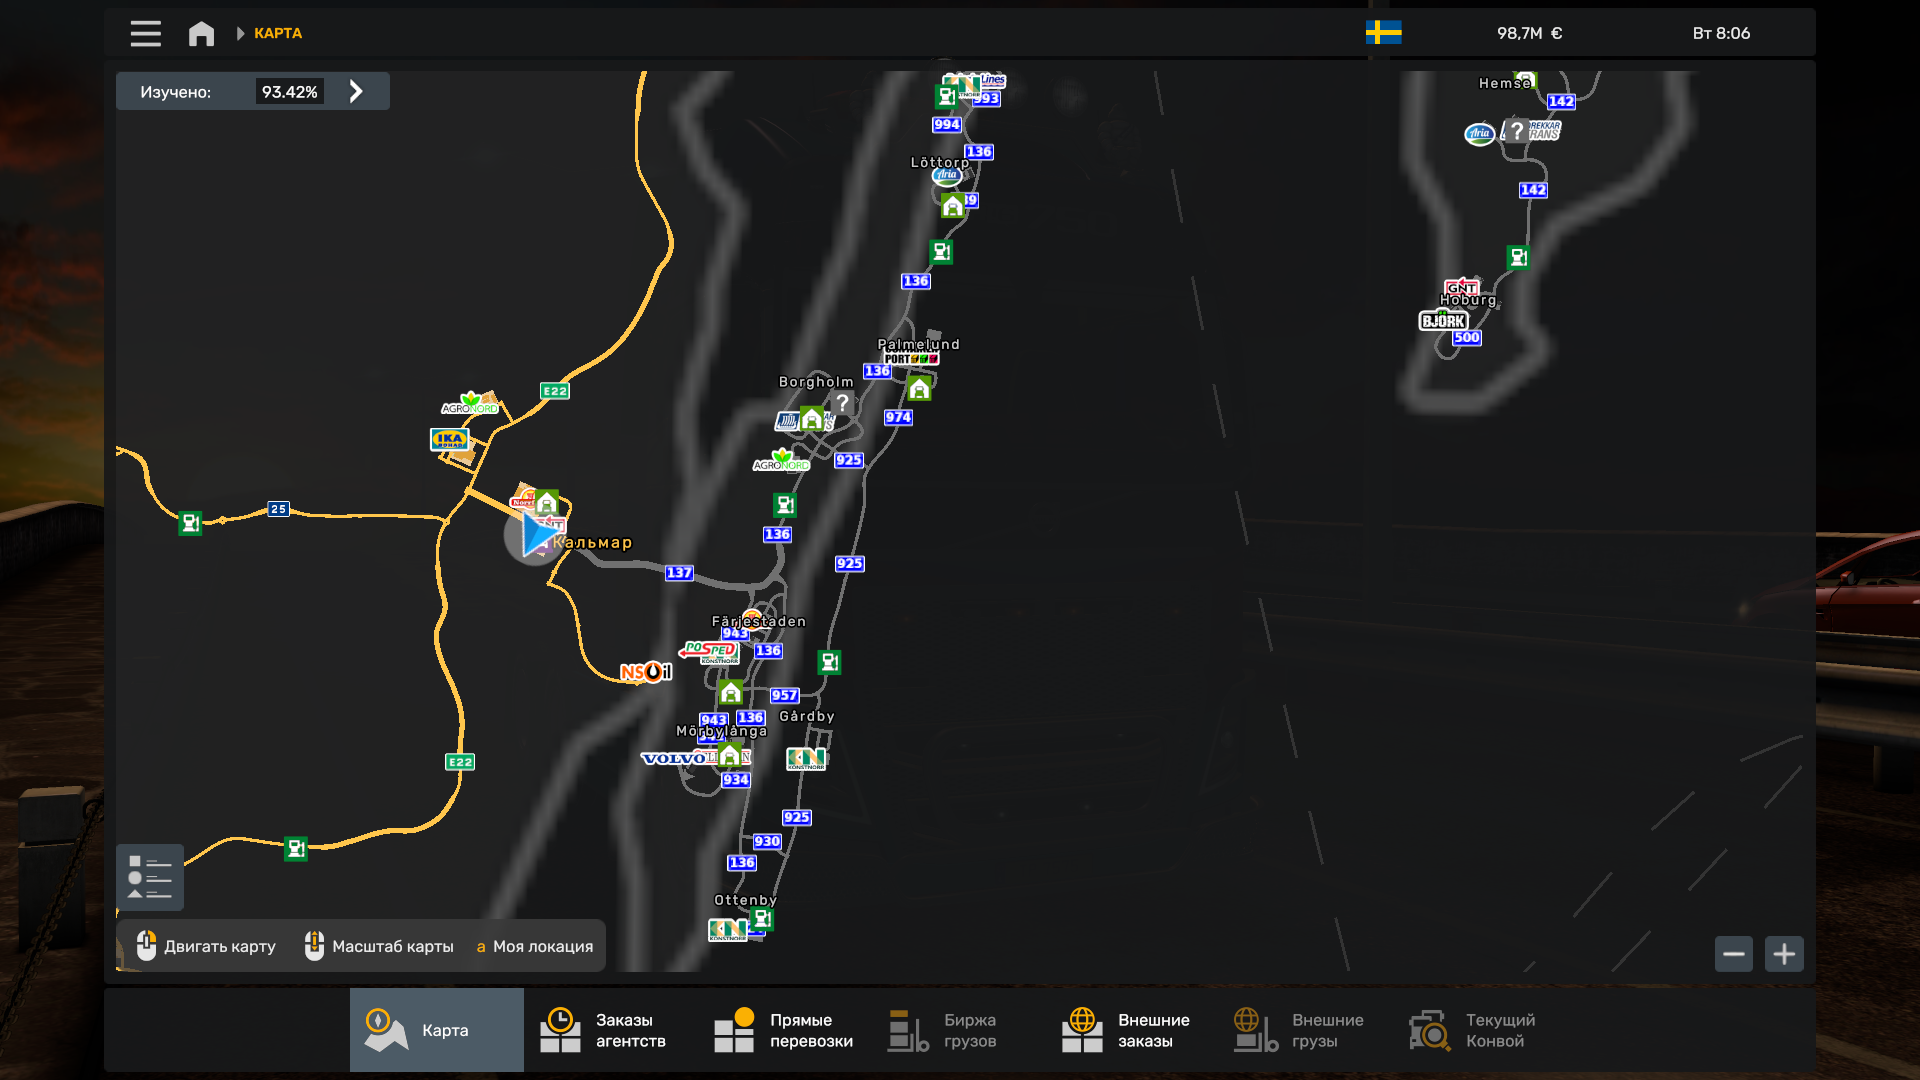Select the IKA Bohag company icon
Image resolution: width=1920 pixels, height=1080 pixels.
[449, 439]
